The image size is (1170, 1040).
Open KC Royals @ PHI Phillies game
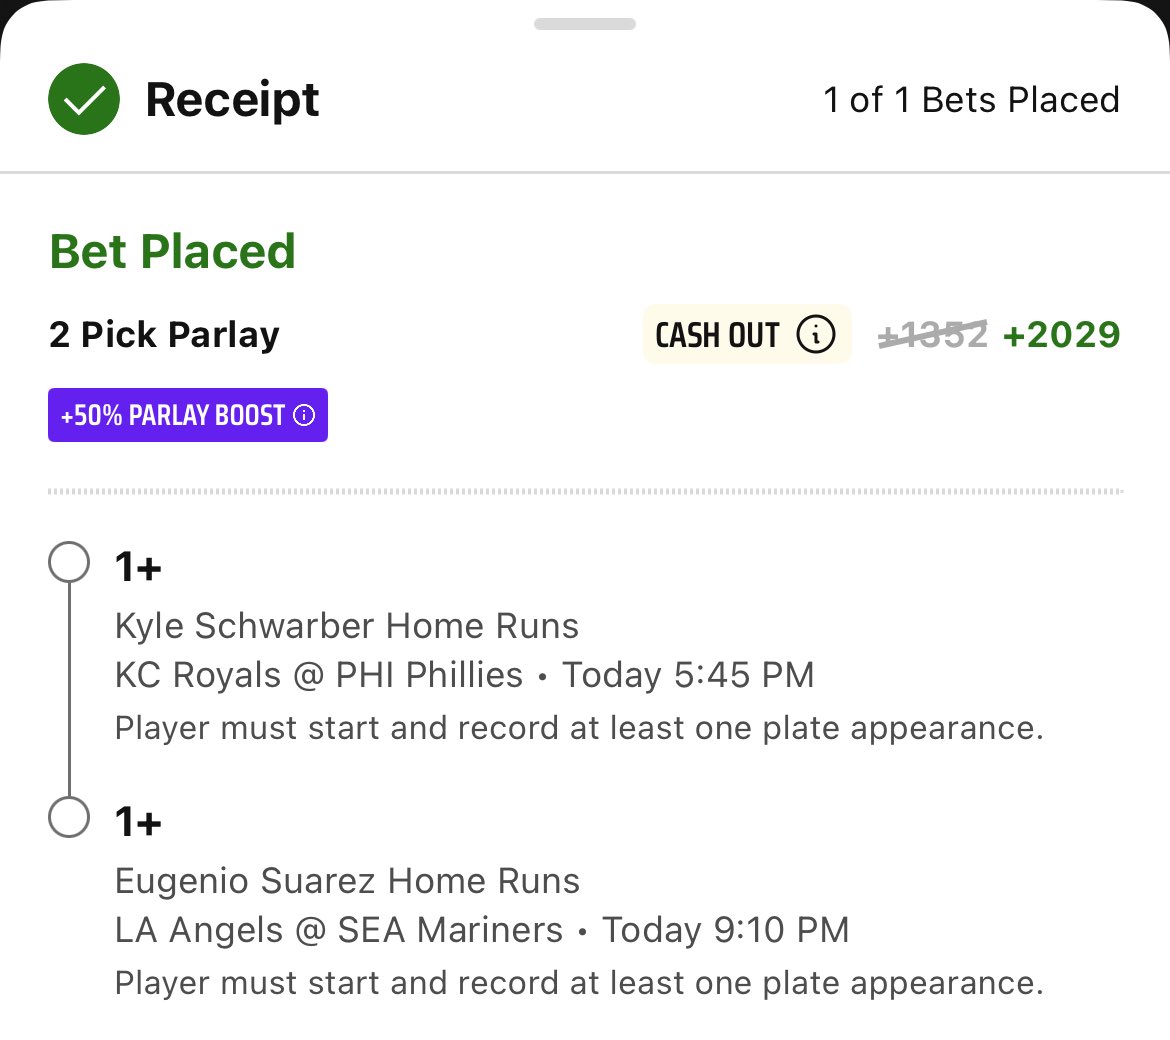(x=319, y=674)
